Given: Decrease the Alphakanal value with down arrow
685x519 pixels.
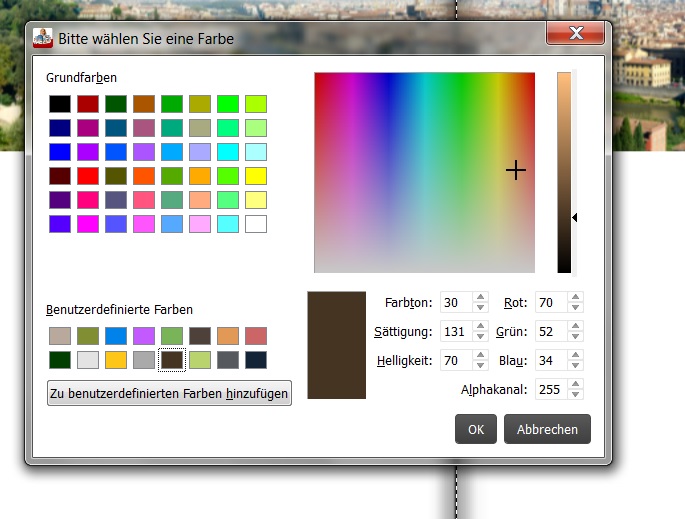Looking at the screenshot, I should (x=574, y=394).
